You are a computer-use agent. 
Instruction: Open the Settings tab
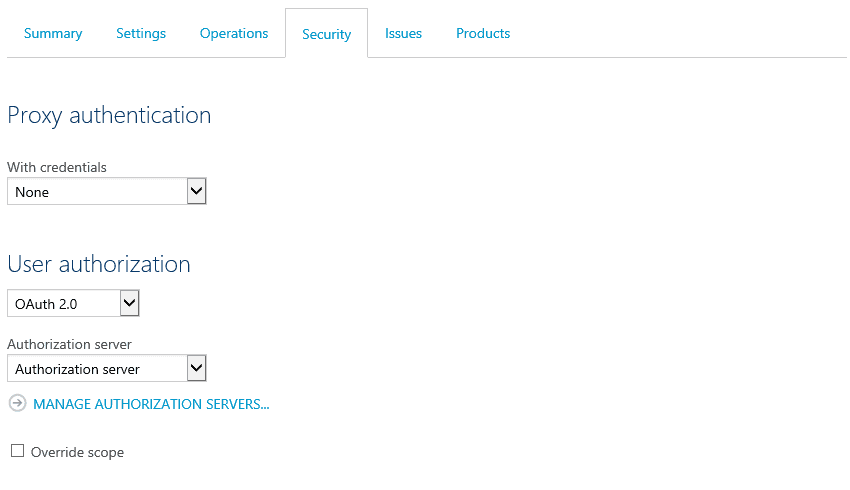pyautogui.click(x=141, y=33)
